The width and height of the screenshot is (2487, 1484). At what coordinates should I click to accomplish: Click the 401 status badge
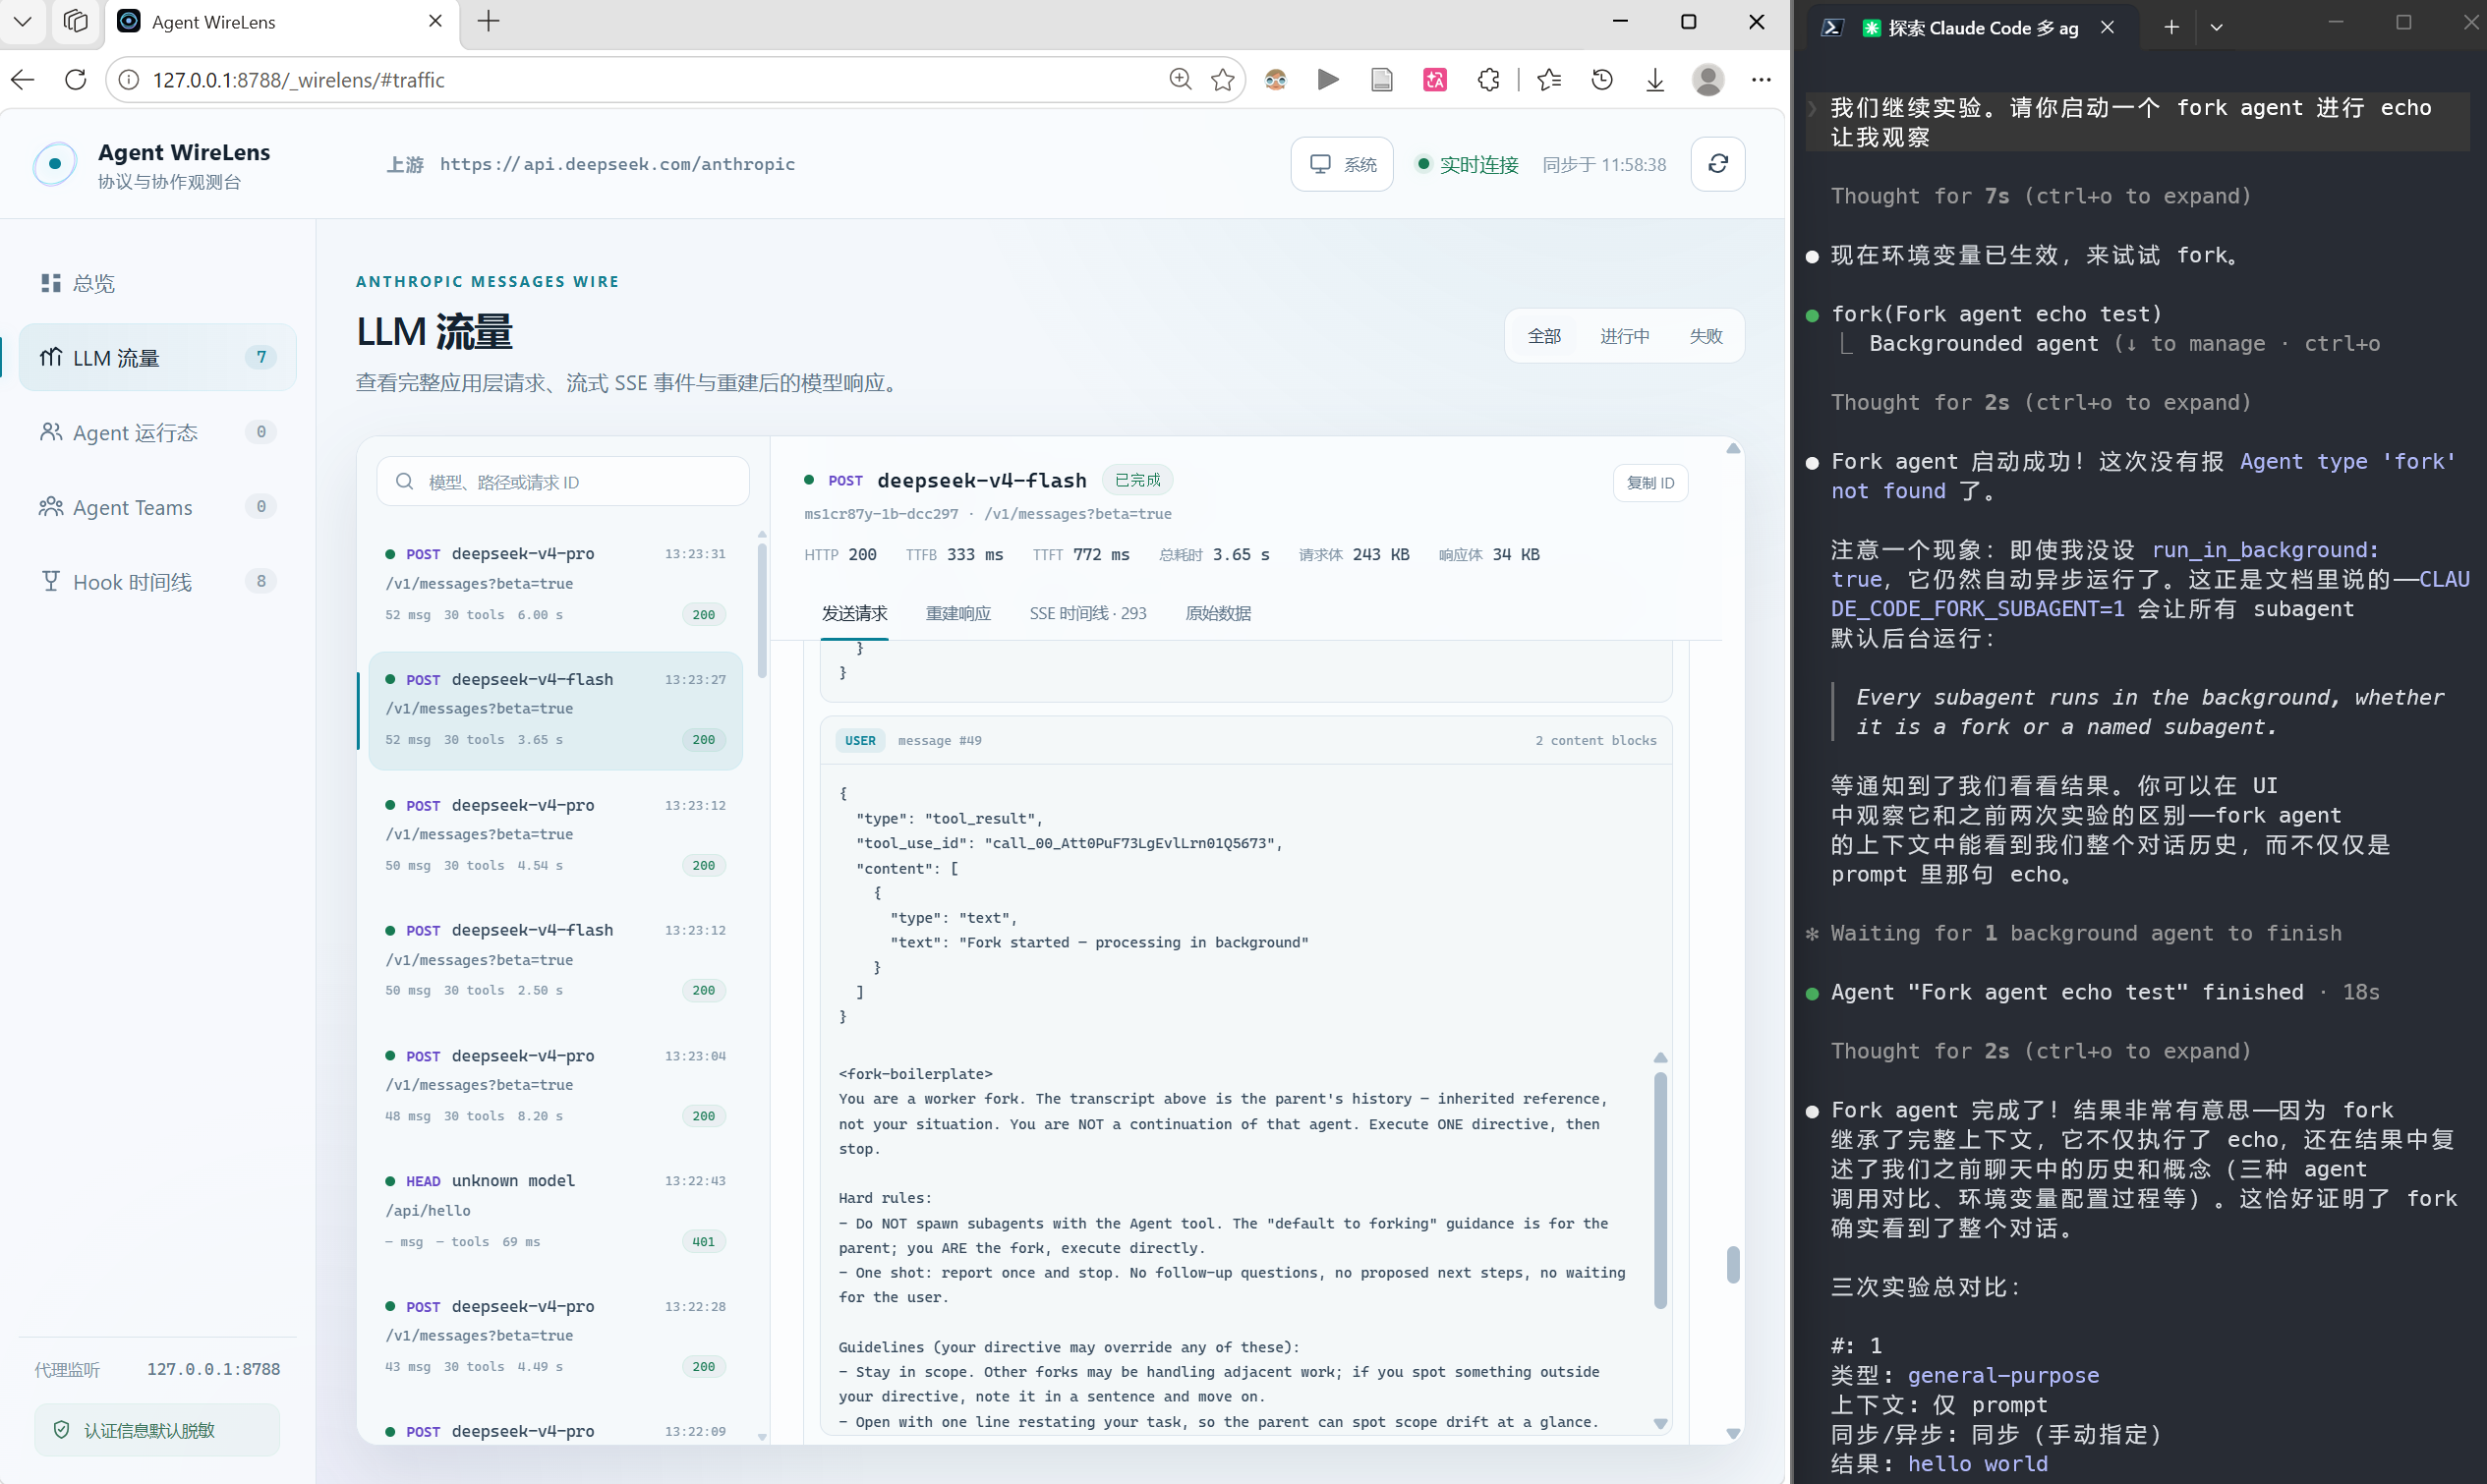point(704,1242)
